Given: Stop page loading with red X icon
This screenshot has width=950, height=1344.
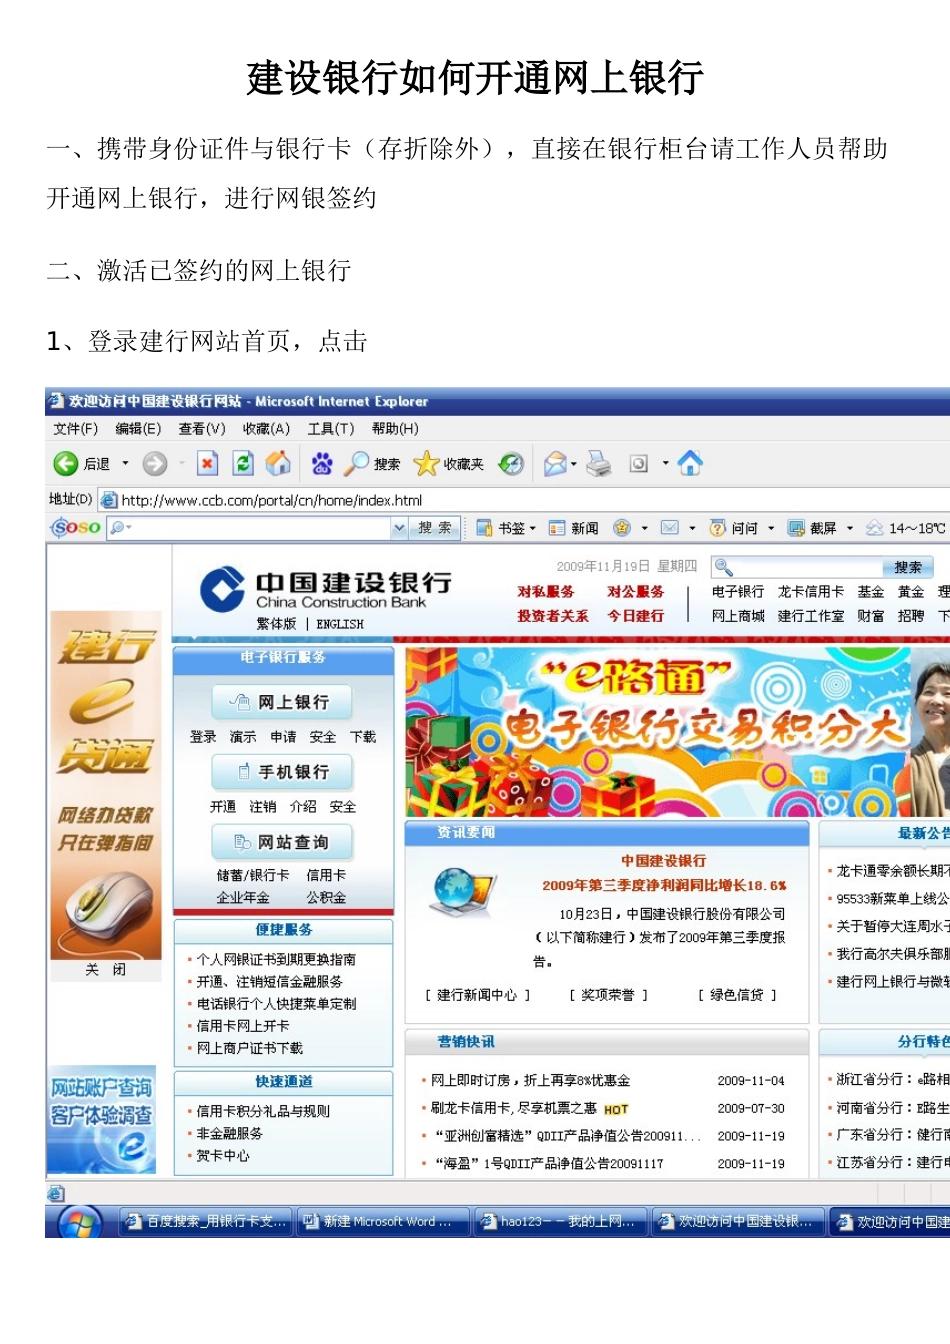Looking at the screenshot, I should point(207,463).
